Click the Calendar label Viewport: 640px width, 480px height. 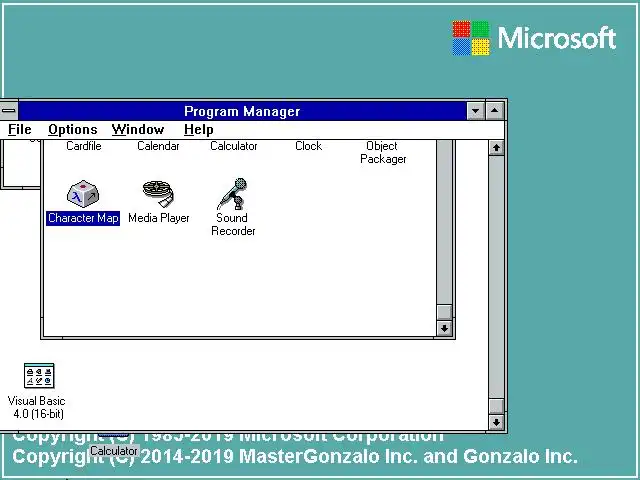click(x=158, y=146)
